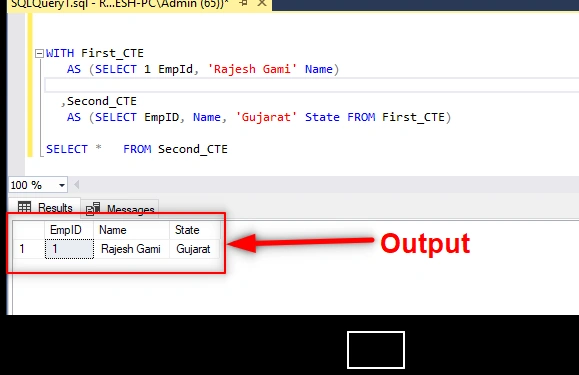Select the Gujarat result cell

[x=195, y=249]
